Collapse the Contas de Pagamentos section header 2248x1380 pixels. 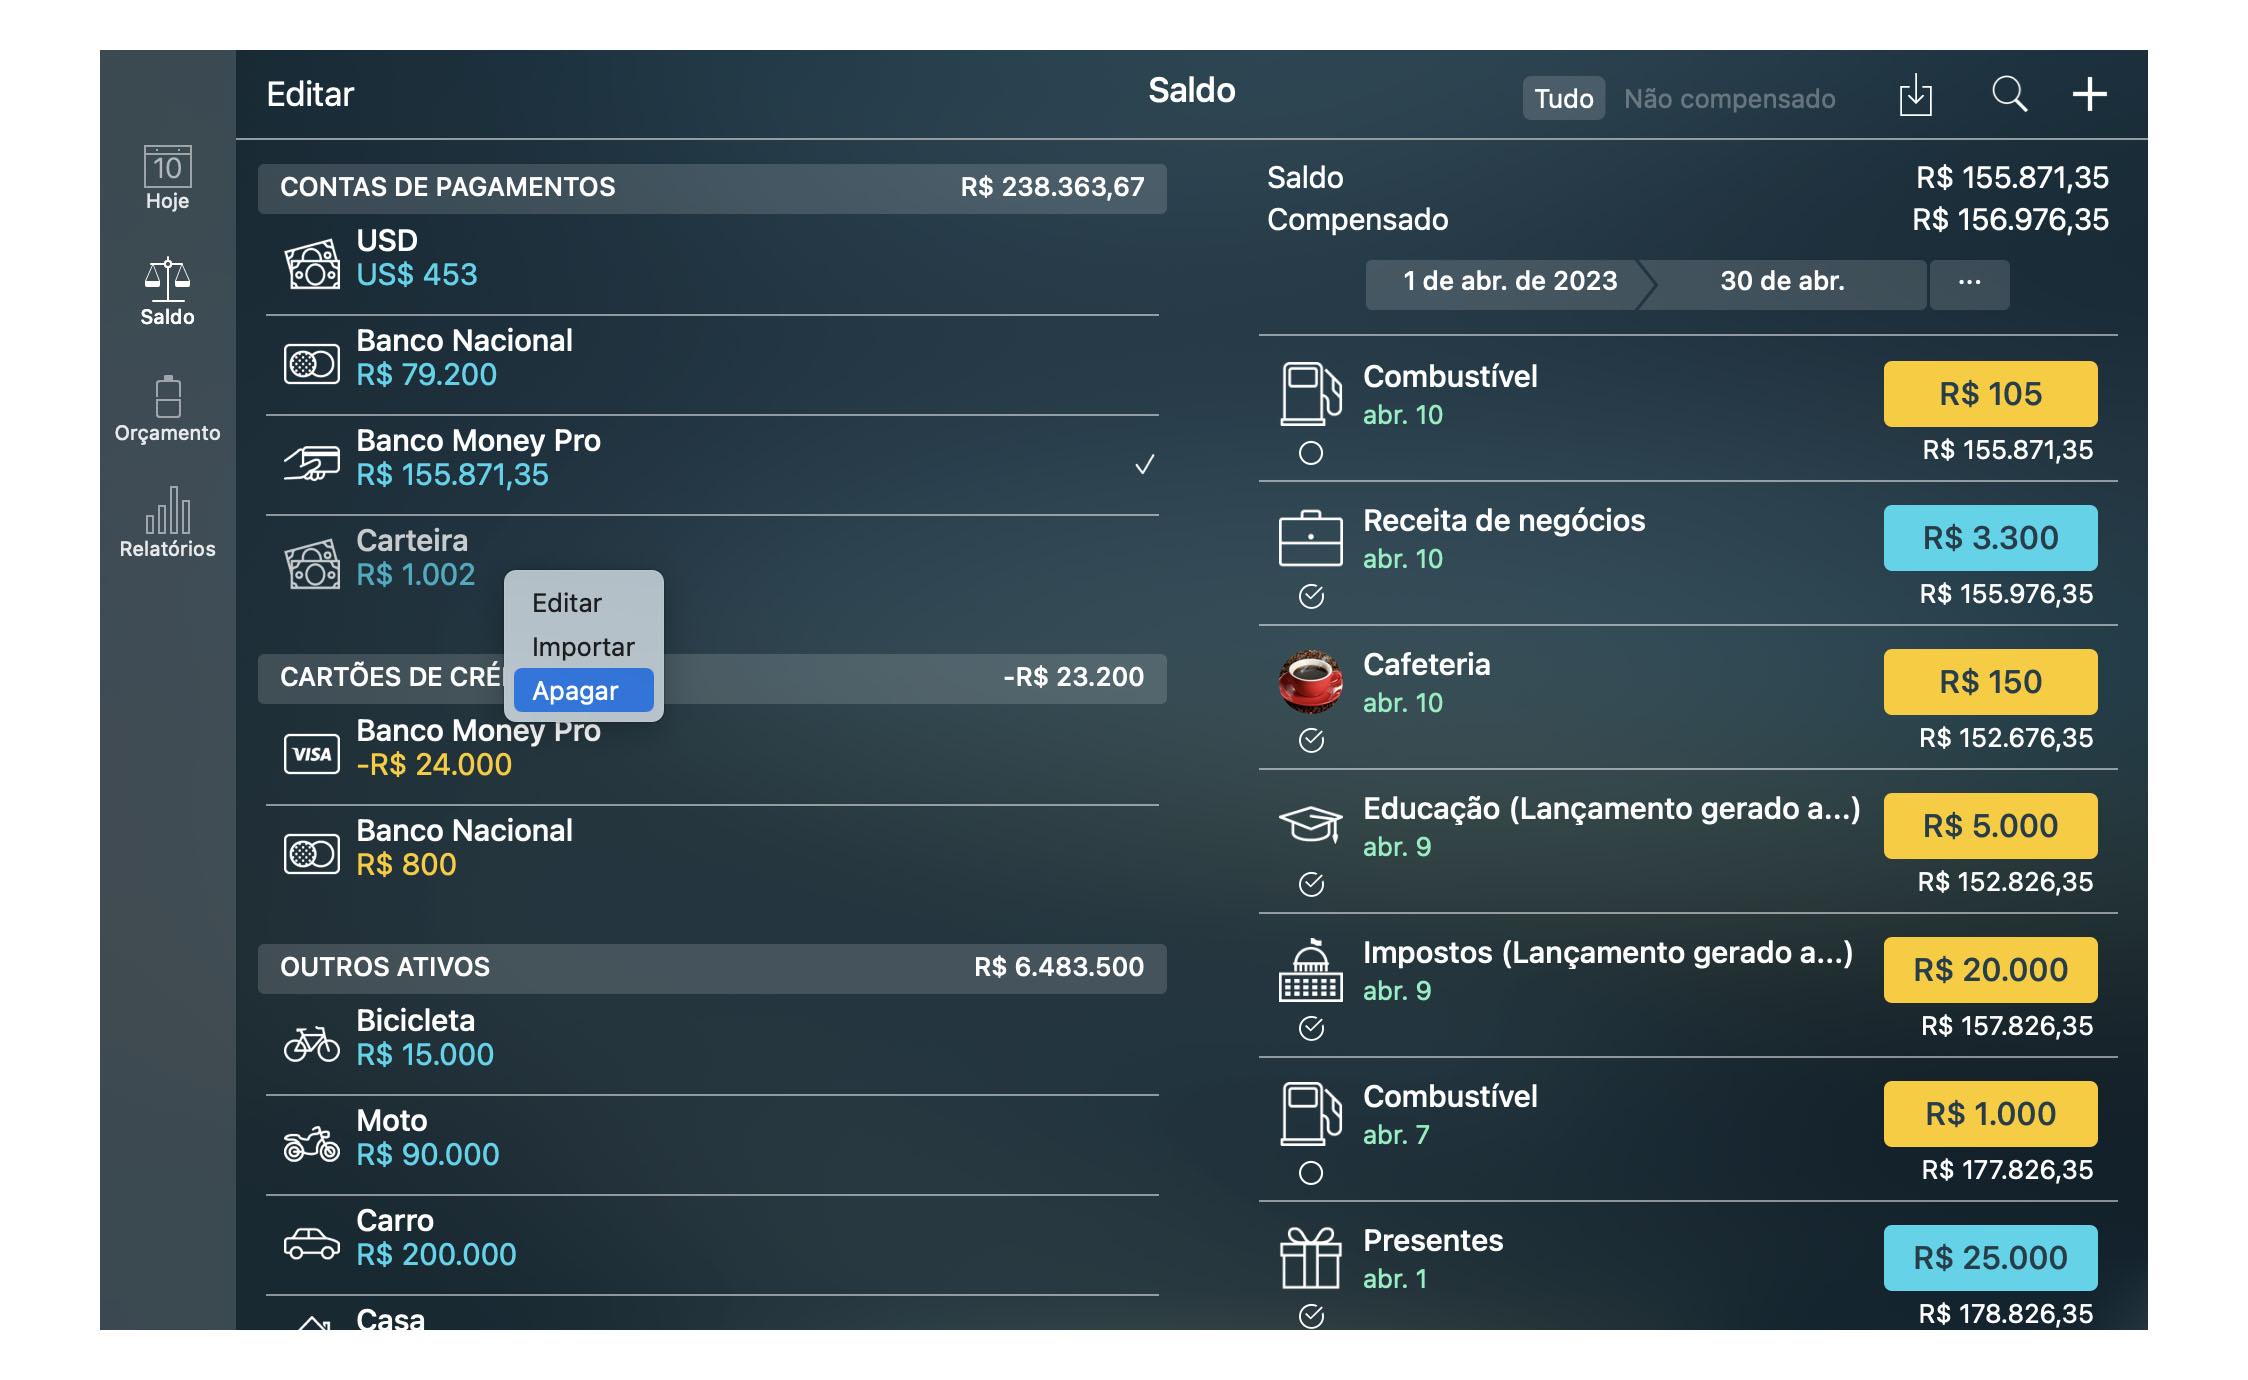(x=712, y=188)
